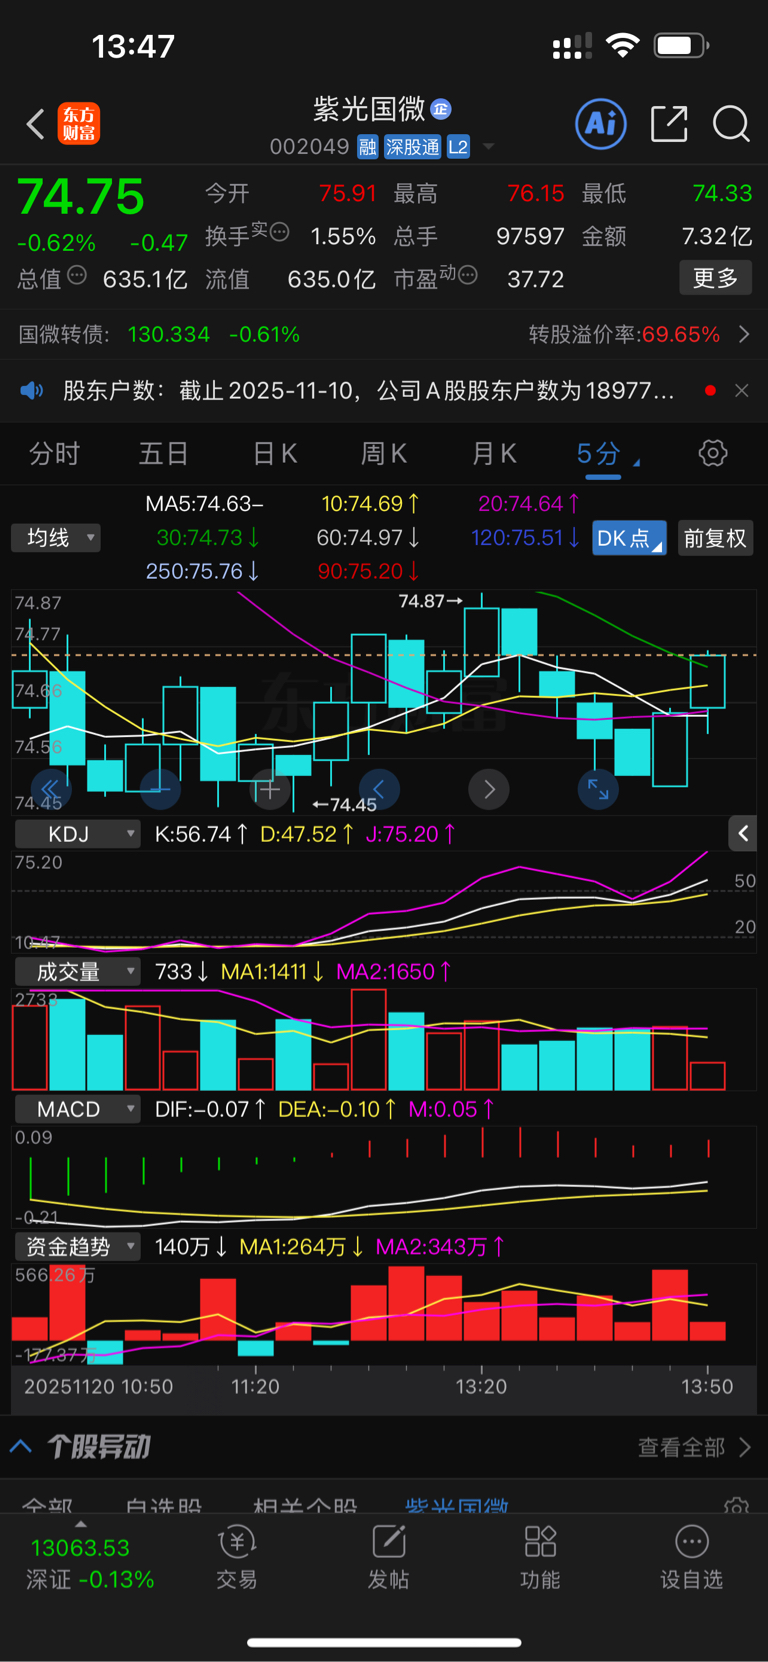Tap the 东方财富 logo icon
768x1662 pixels.
tap(78, 124)
